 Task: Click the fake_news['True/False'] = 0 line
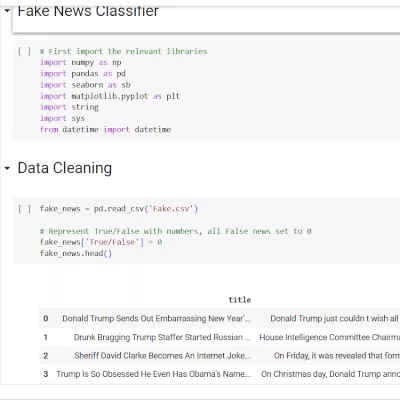click(x=101, y=242)
